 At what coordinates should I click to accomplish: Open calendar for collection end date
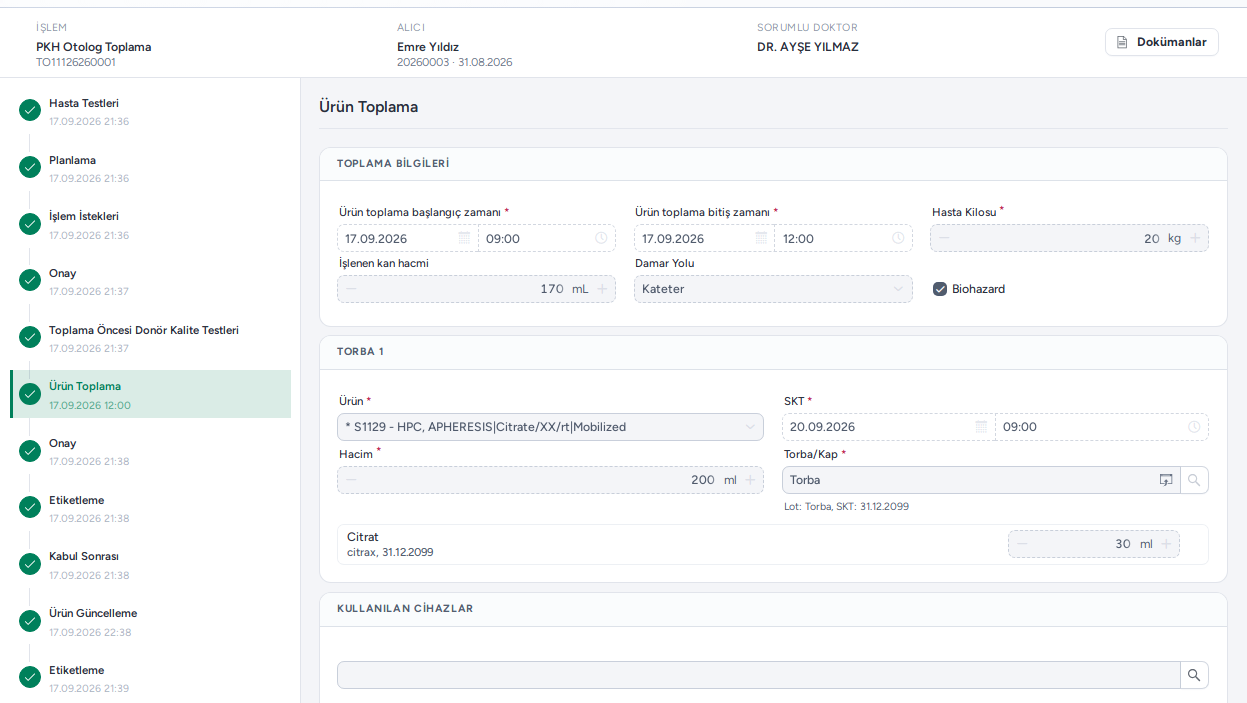[761, 238]
